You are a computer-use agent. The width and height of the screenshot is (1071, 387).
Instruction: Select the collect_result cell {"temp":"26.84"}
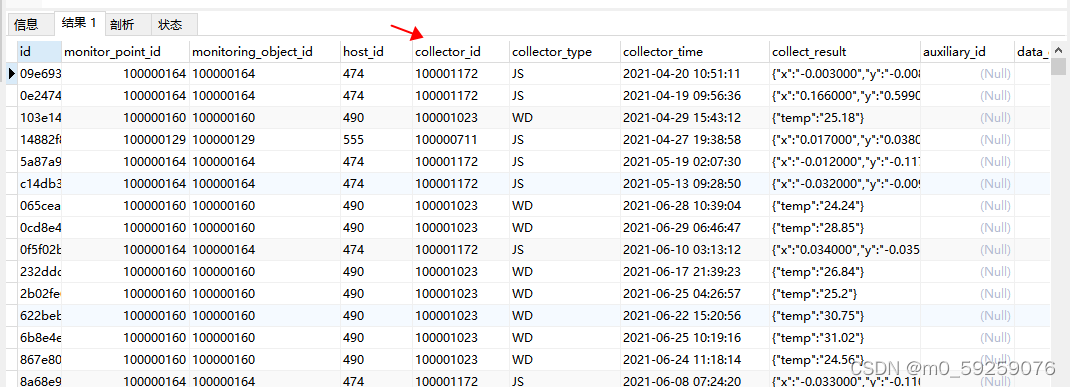tap(844, 272)
